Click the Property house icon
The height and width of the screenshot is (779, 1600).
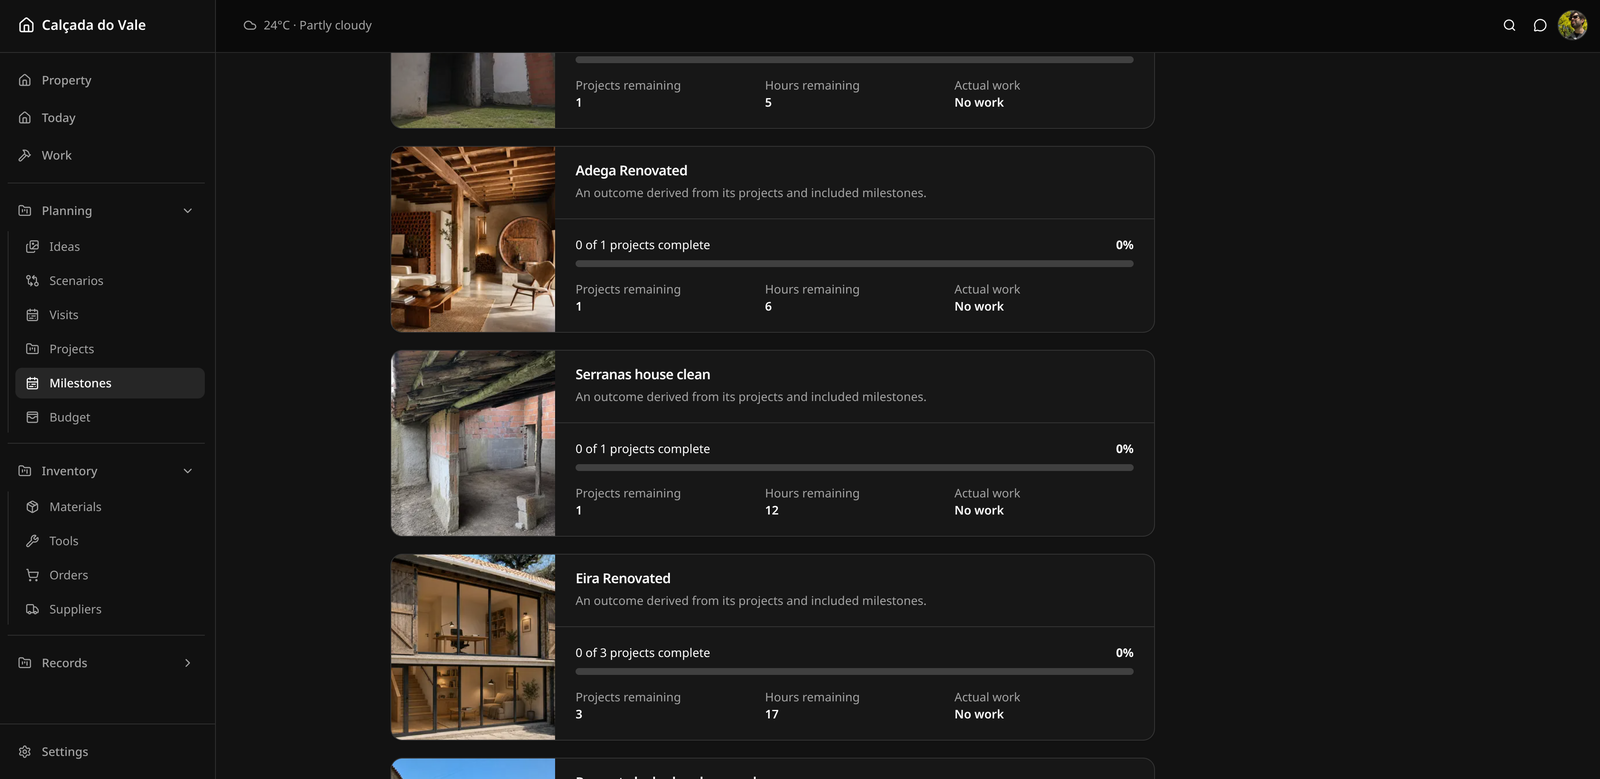(25, 80)
